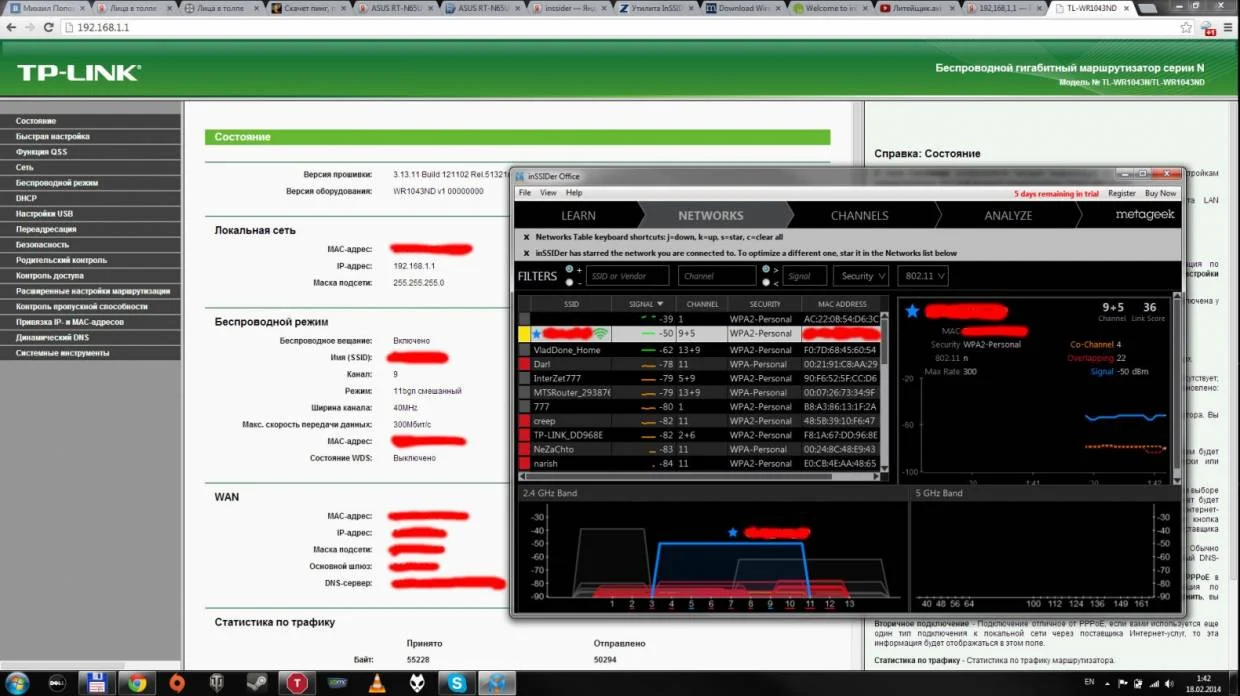The height and width of the screenshot is (696, 1240).
Task: Open the Security filter dropdown
Action: tap(862, 276)
